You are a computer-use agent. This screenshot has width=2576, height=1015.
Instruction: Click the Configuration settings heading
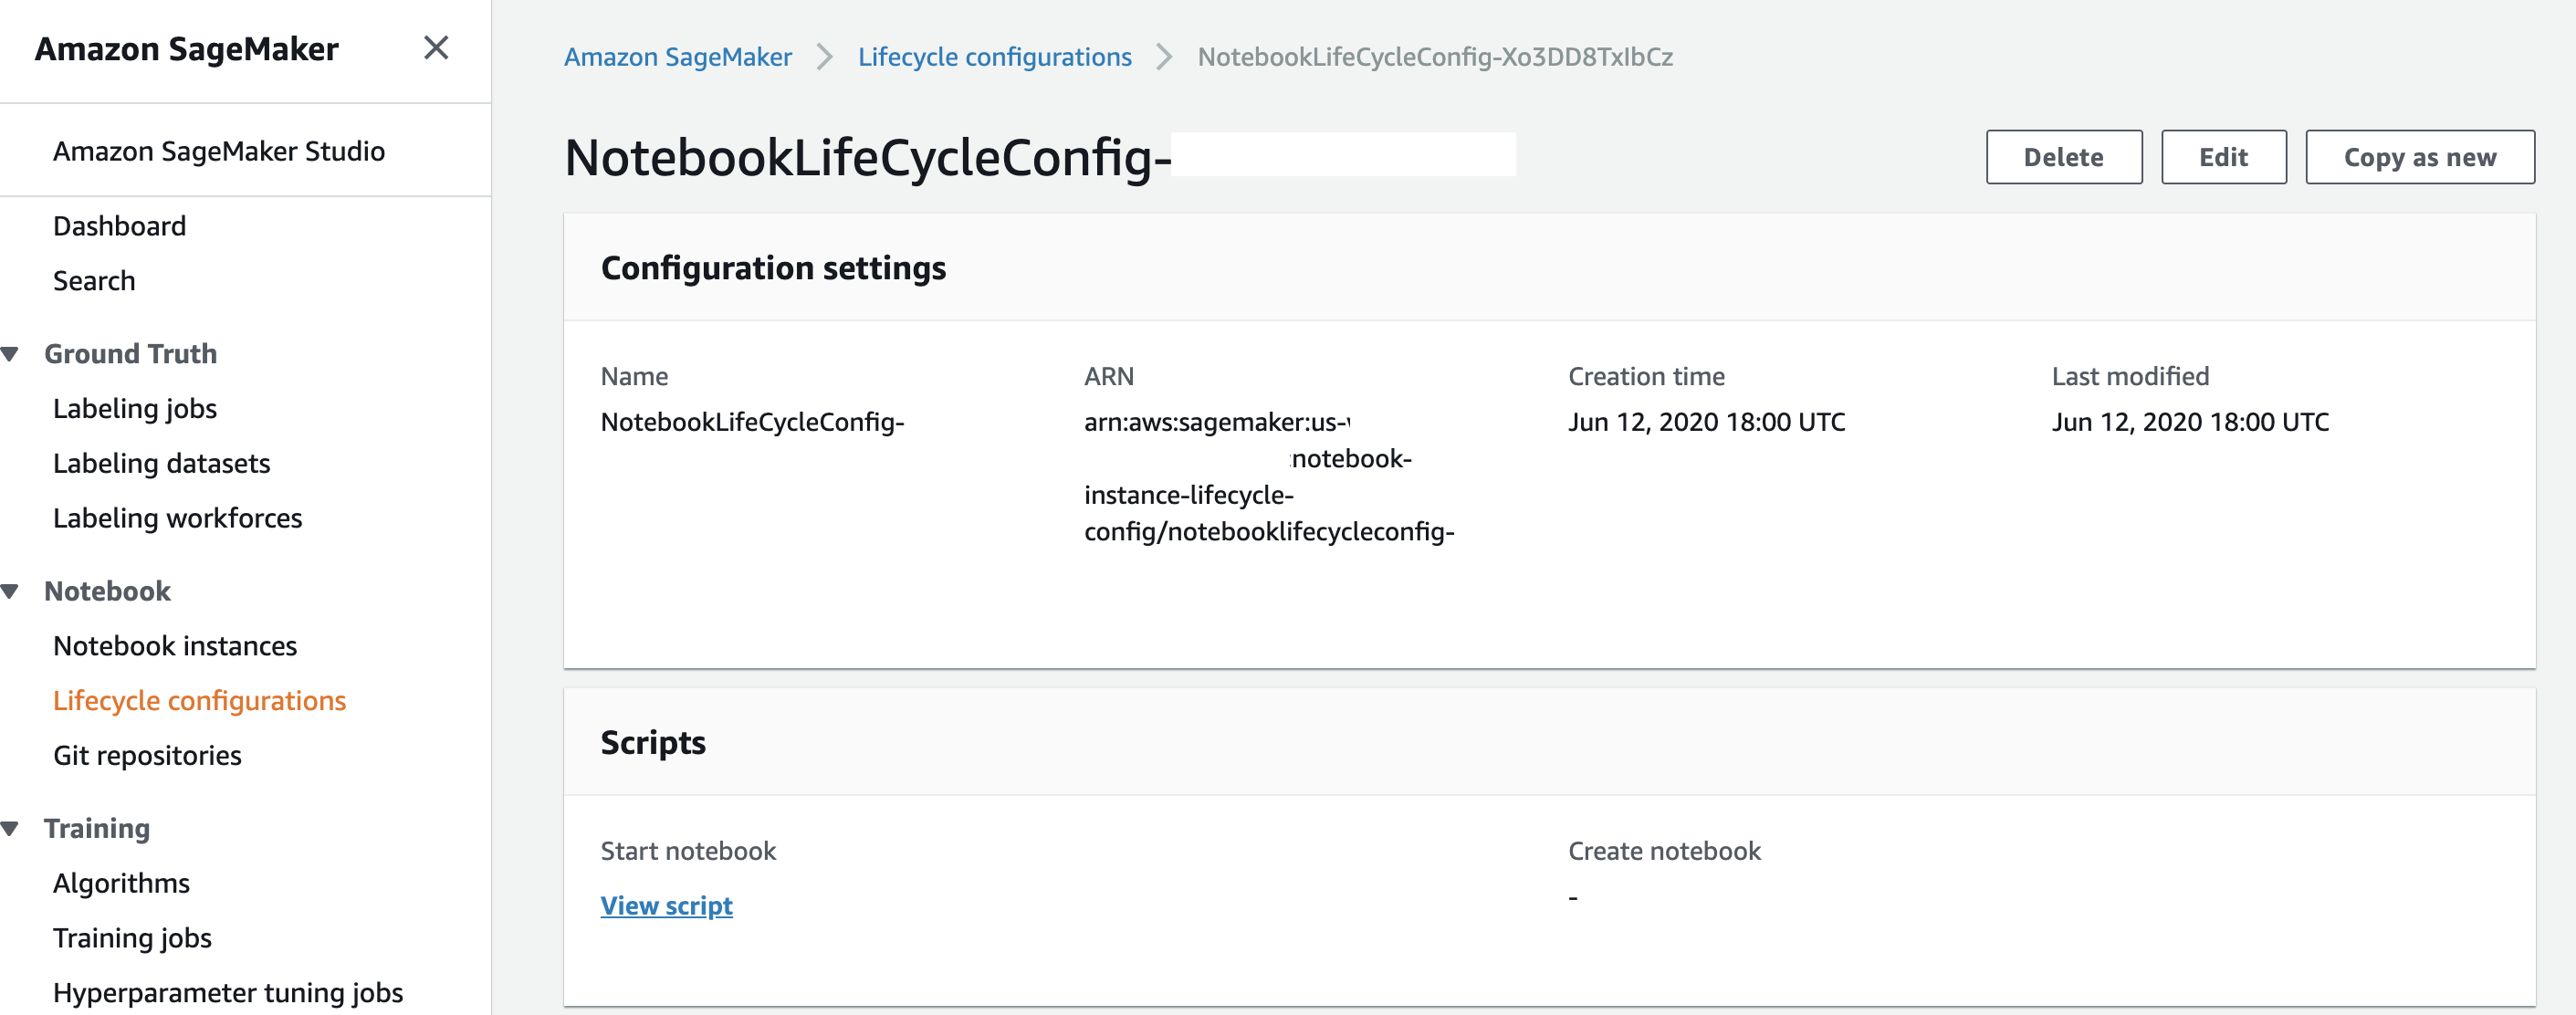(x=773, y=268)
